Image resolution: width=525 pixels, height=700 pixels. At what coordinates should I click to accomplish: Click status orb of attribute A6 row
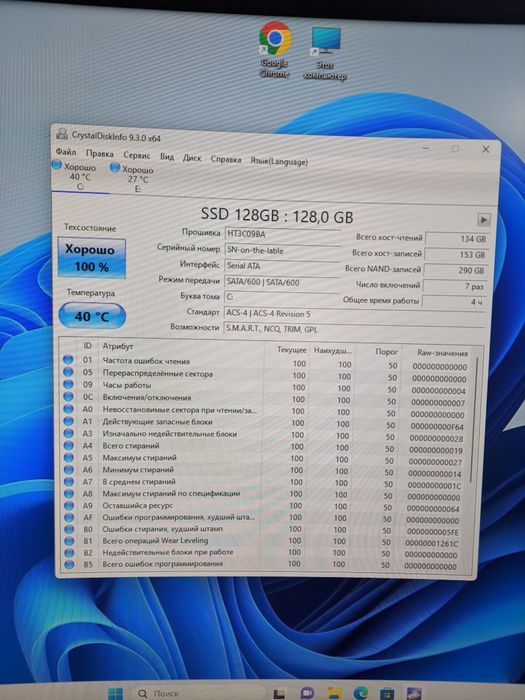(68, 470)
